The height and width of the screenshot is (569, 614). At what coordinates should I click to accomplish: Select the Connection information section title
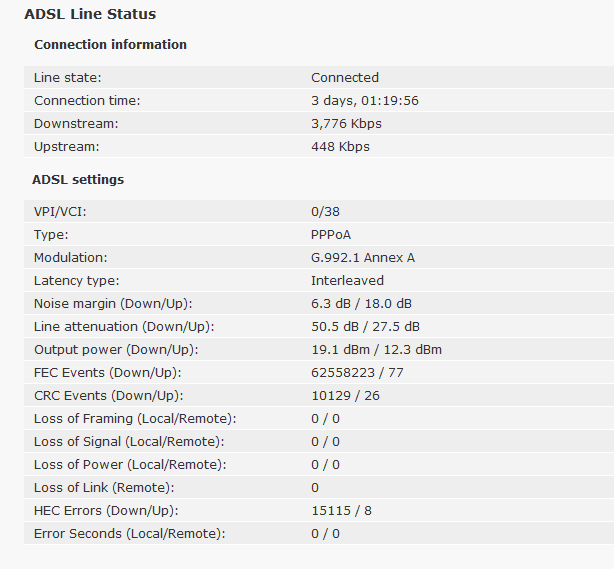(110, 45)
